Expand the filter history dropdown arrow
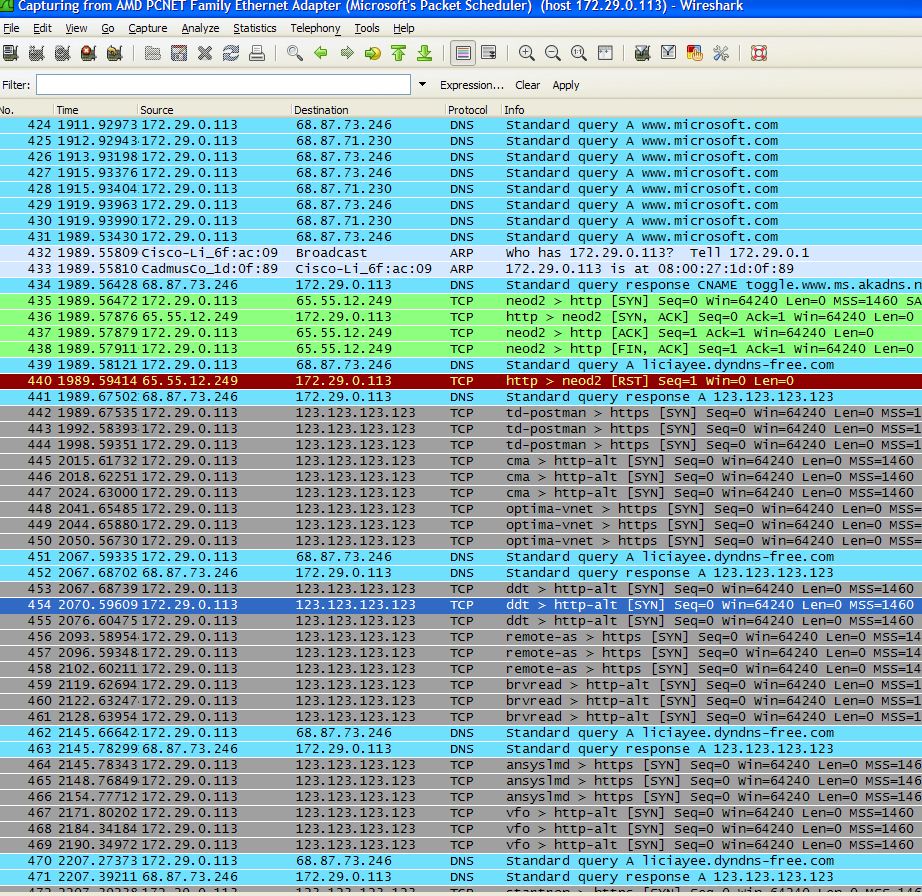Image resolution: width=922 pixels, height=896 pixels. tap(422, 85)
